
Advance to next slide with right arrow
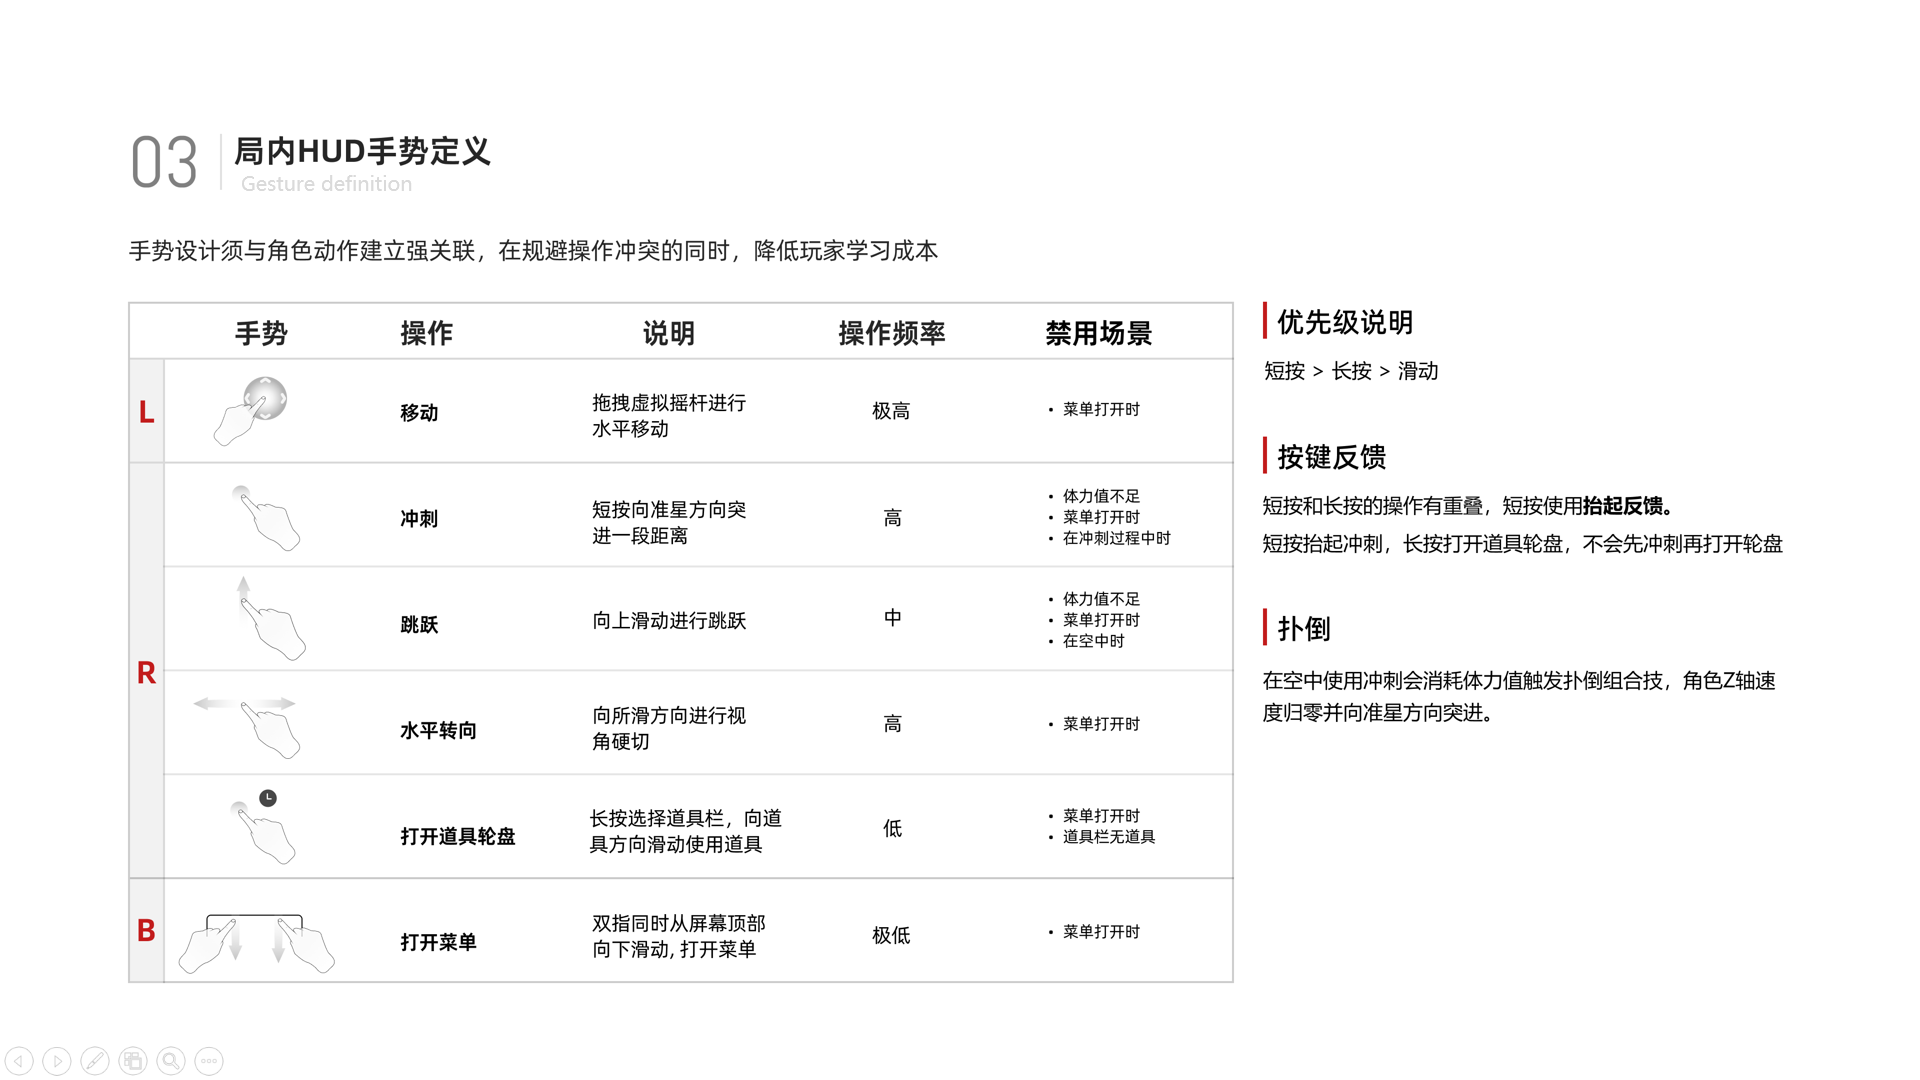pyautogui.click(x=57, y=1061)
